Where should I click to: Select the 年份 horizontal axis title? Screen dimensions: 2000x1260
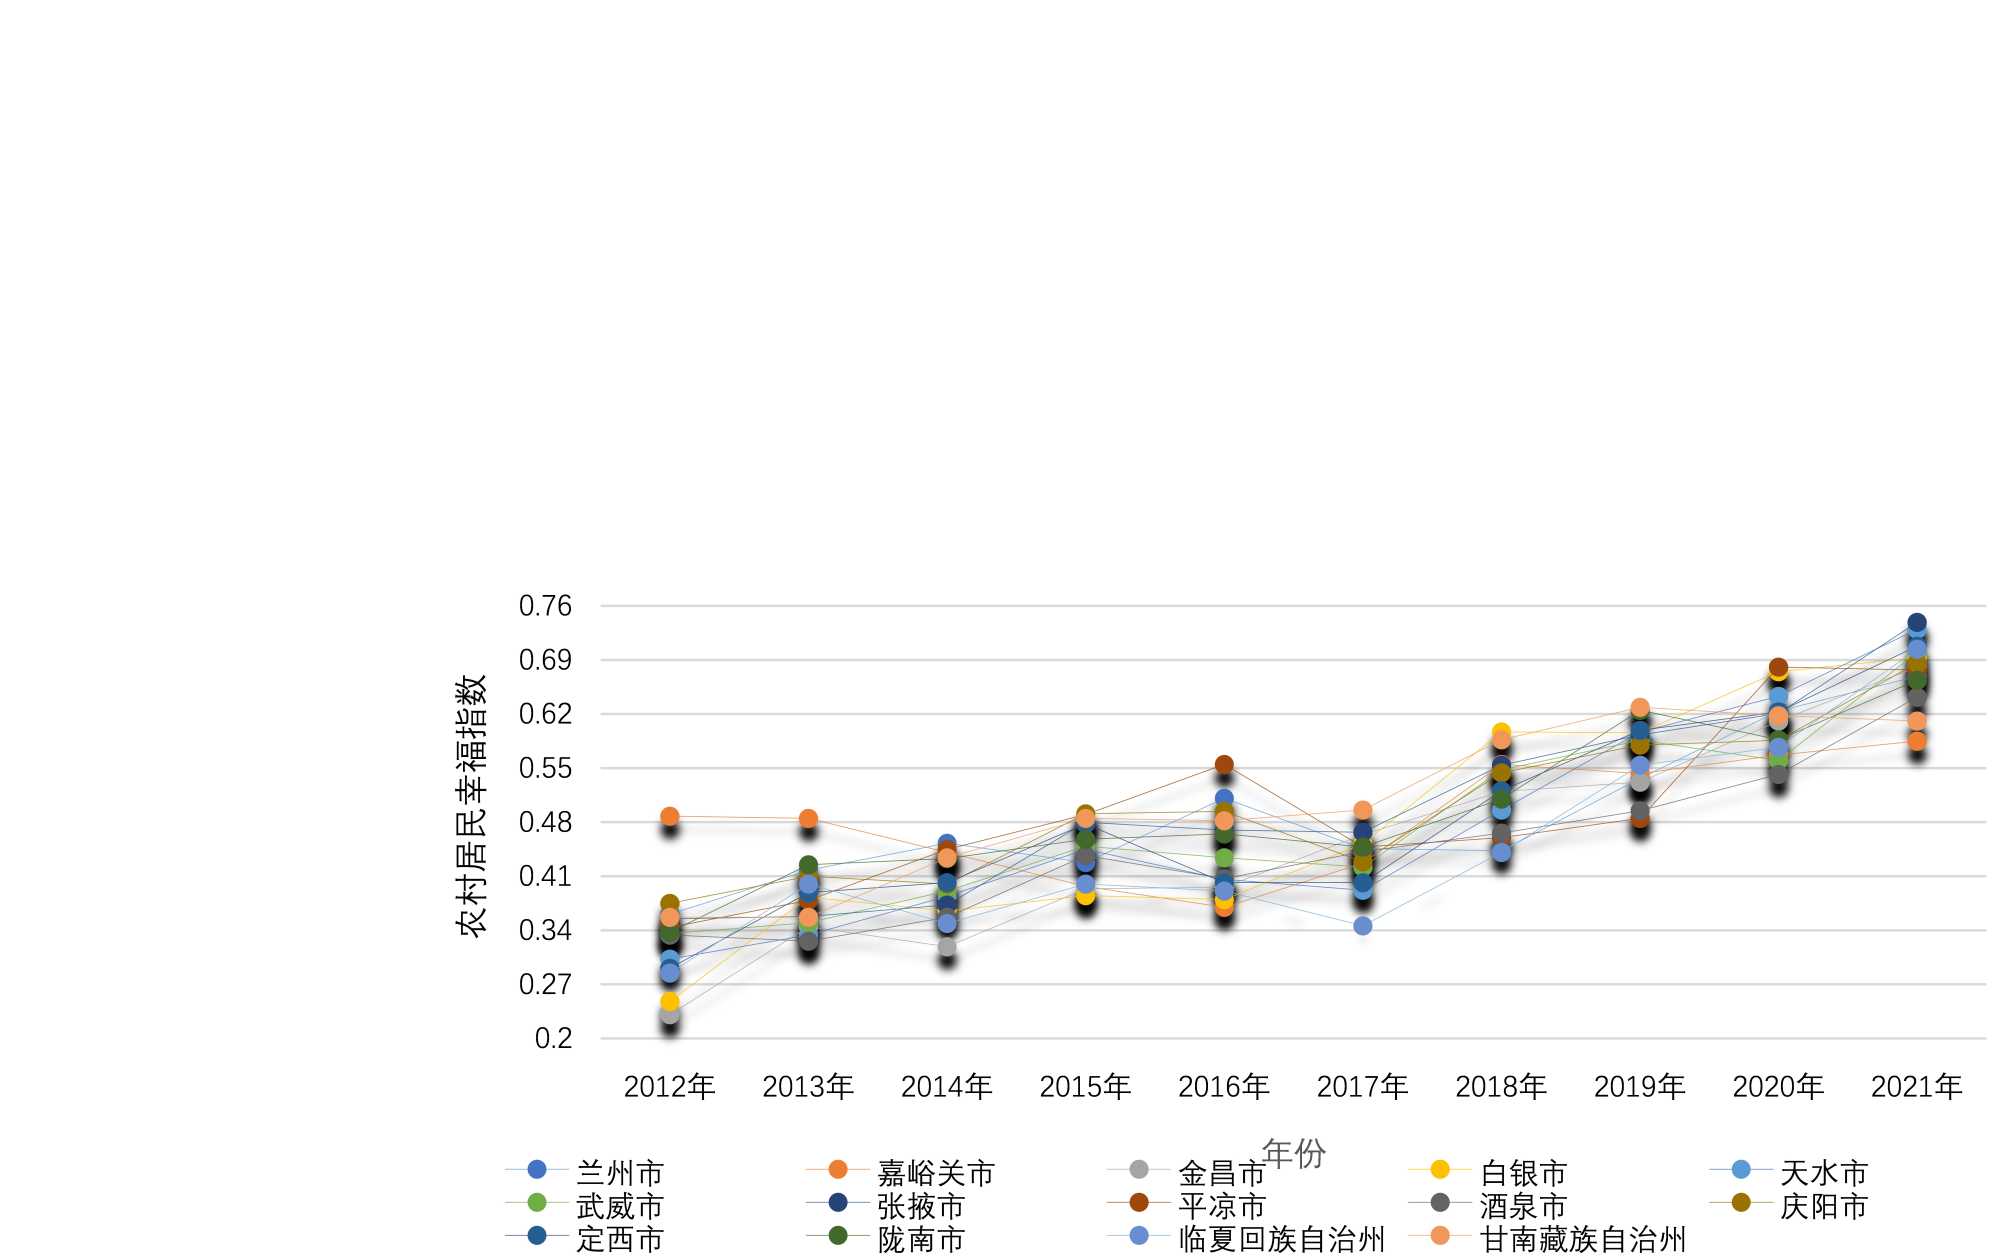click(1293, 1153)
